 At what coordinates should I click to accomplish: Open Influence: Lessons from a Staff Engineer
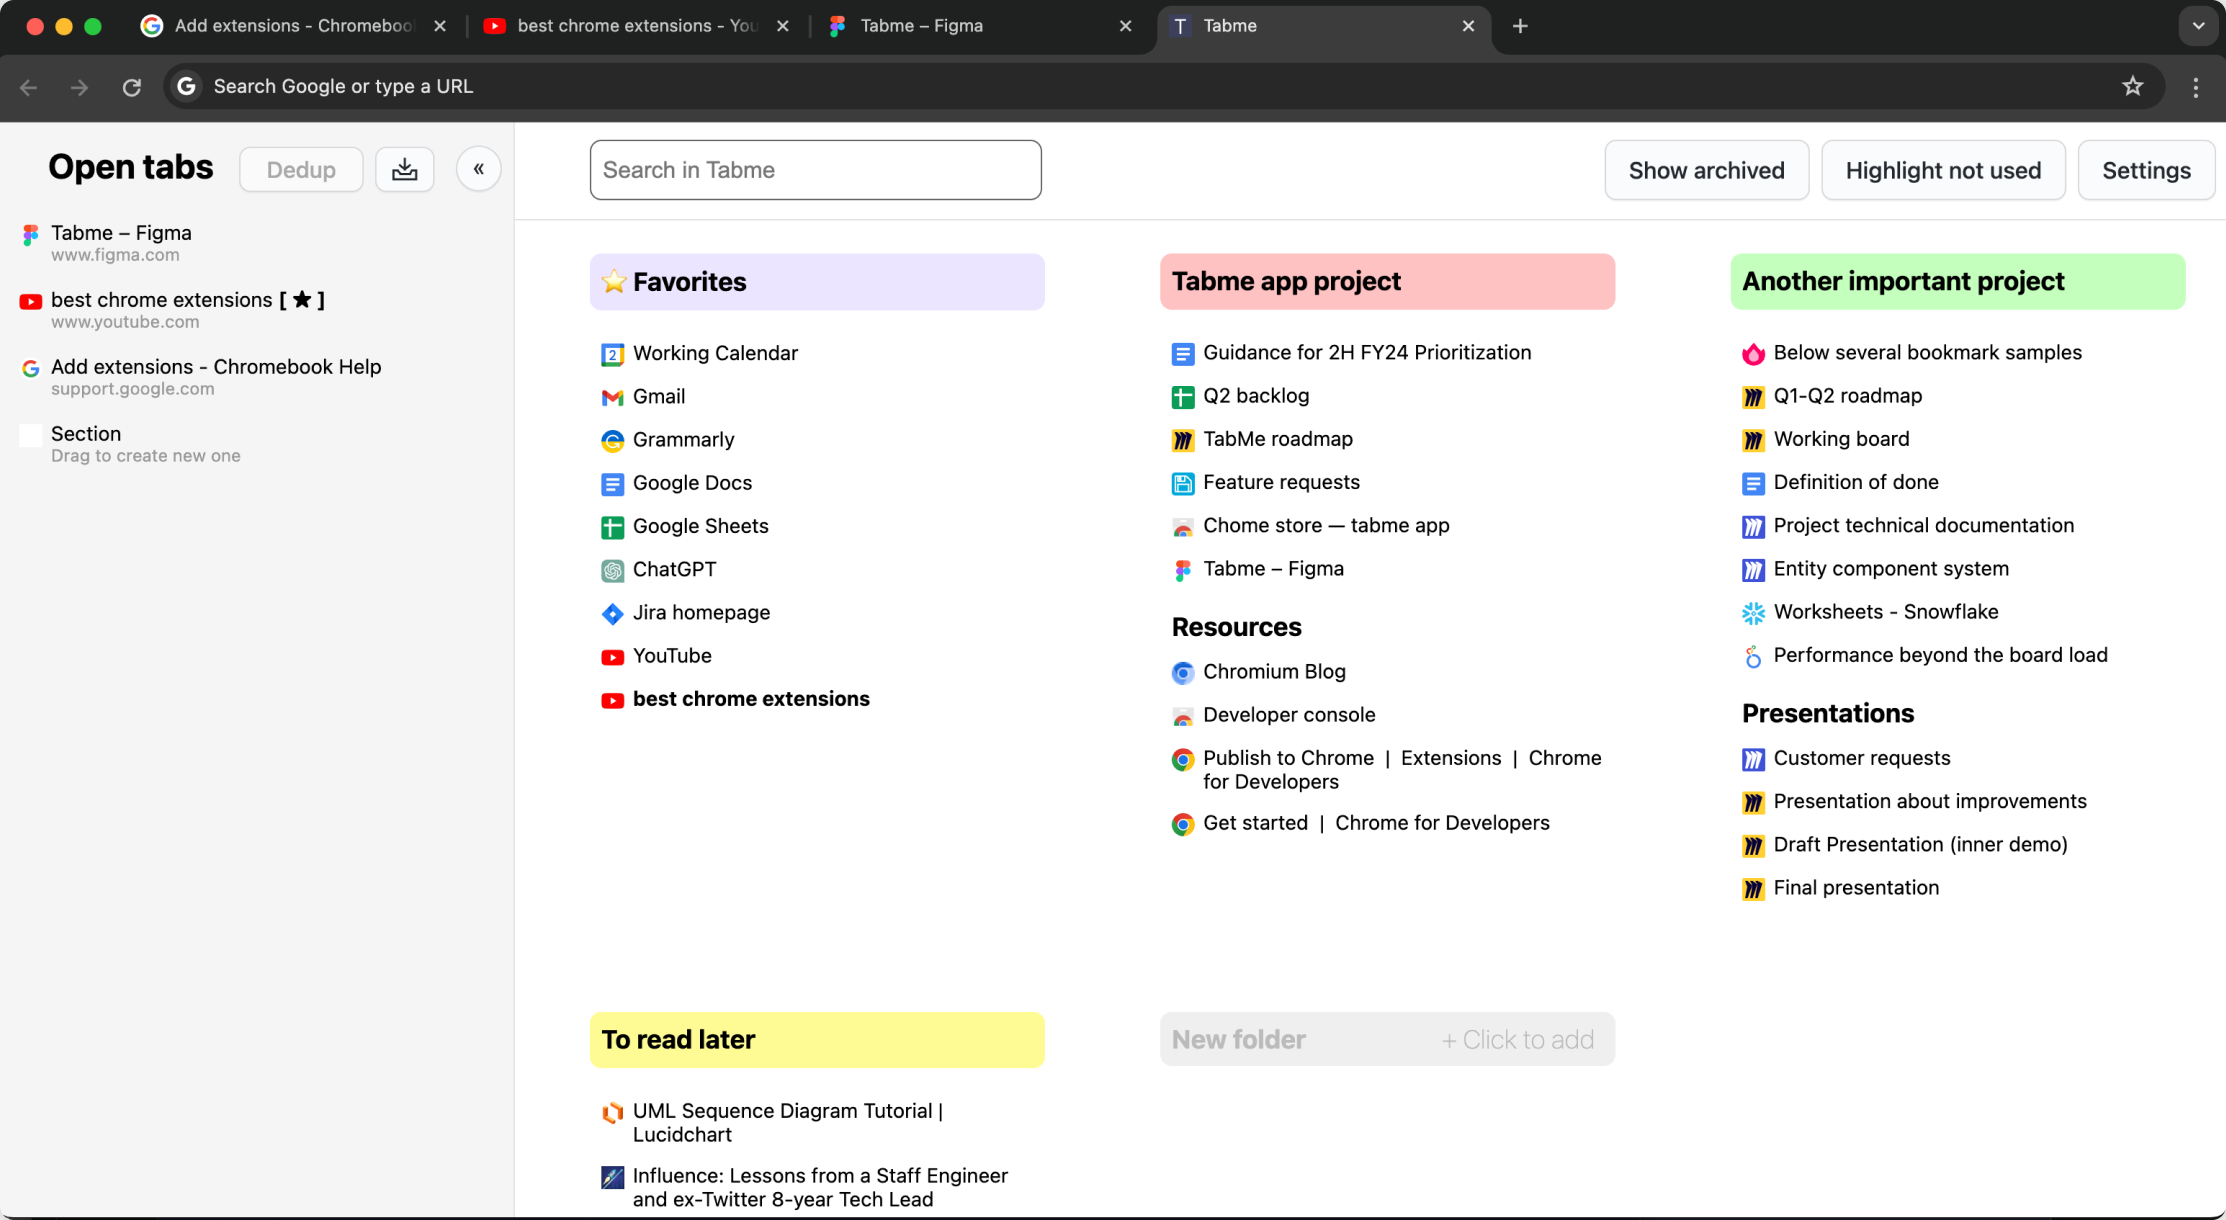[820, 1188]
